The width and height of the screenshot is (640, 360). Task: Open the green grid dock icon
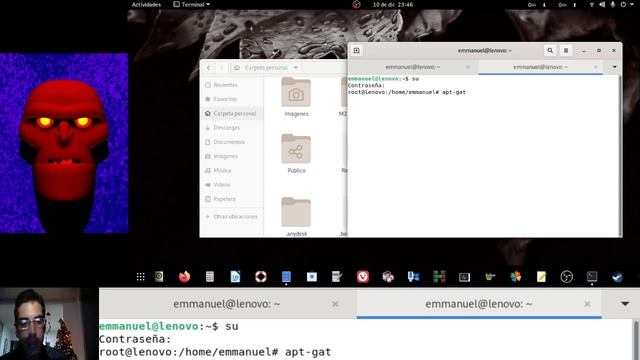(439, 277)
